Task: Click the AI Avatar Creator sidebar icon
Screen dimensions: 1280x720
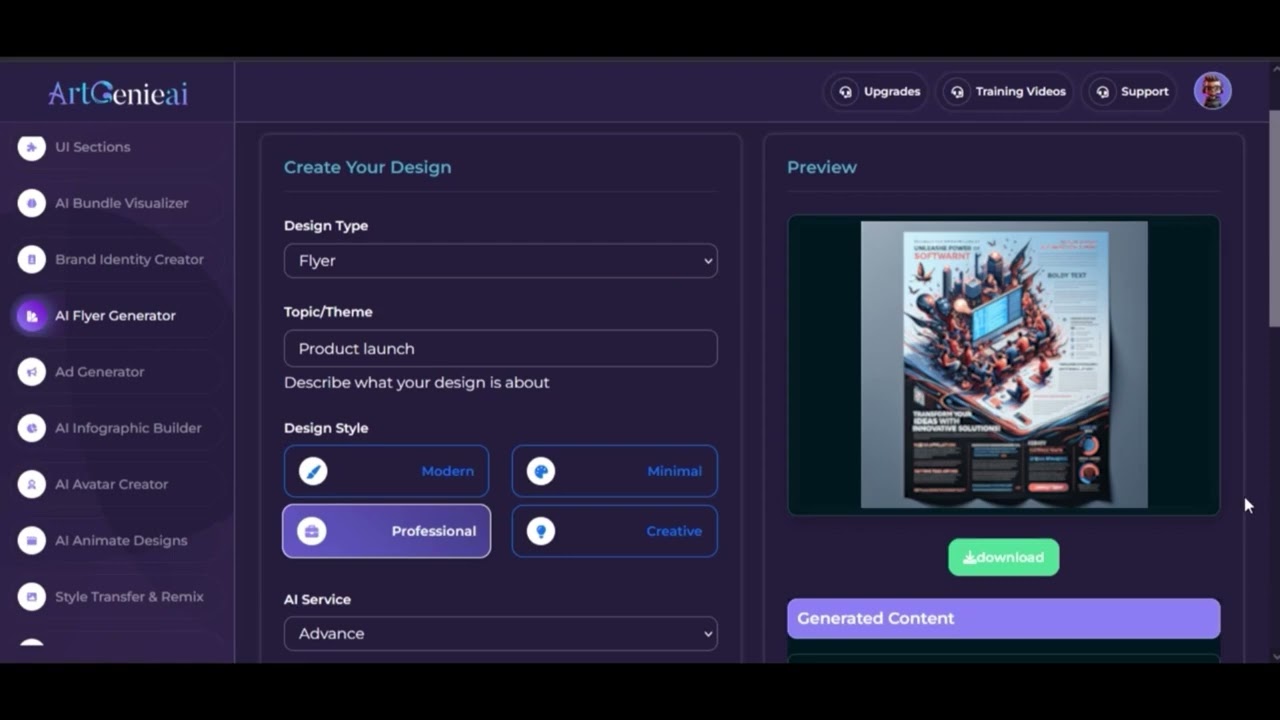Action: (x=31, y=484)
